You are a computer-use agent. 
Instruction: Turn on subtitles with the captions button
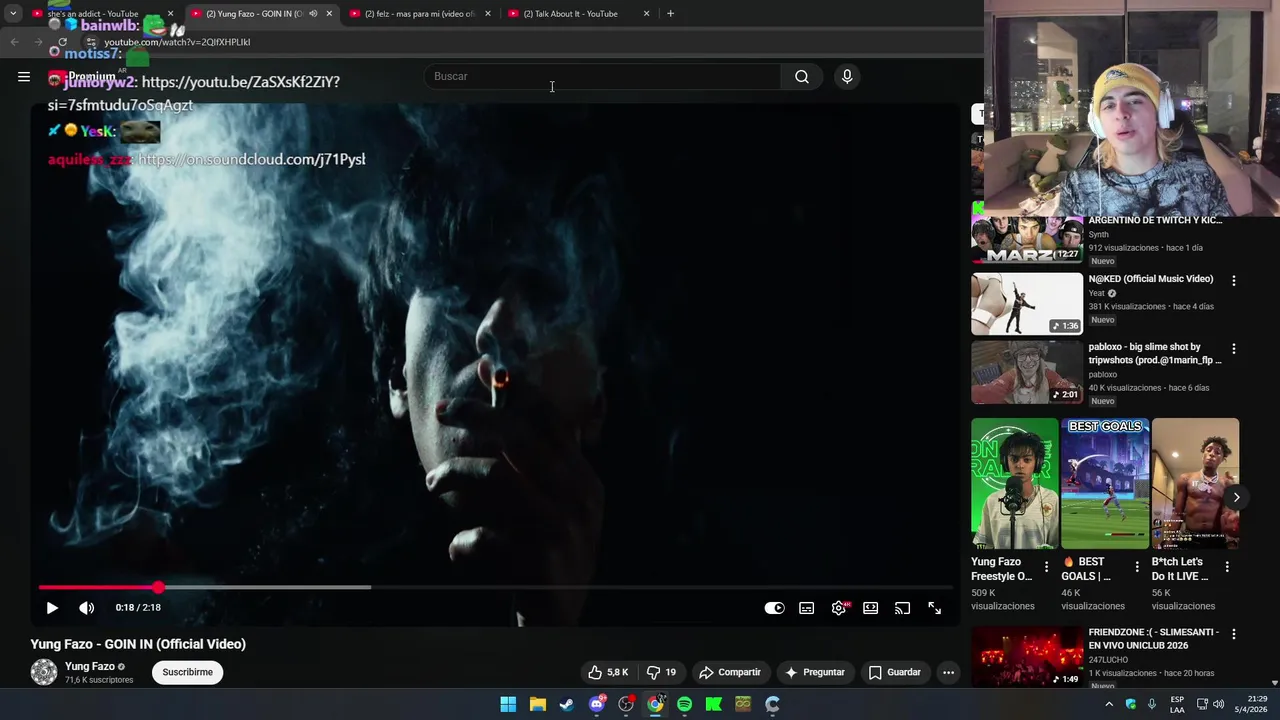pos(807,608)
